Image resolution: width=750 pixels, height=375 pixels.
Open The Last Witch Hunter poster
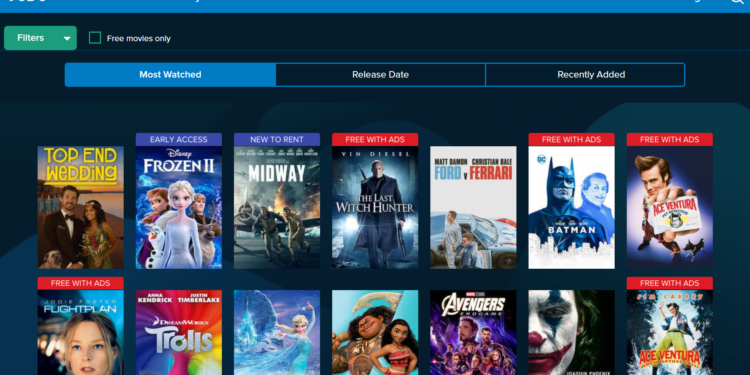375,207
